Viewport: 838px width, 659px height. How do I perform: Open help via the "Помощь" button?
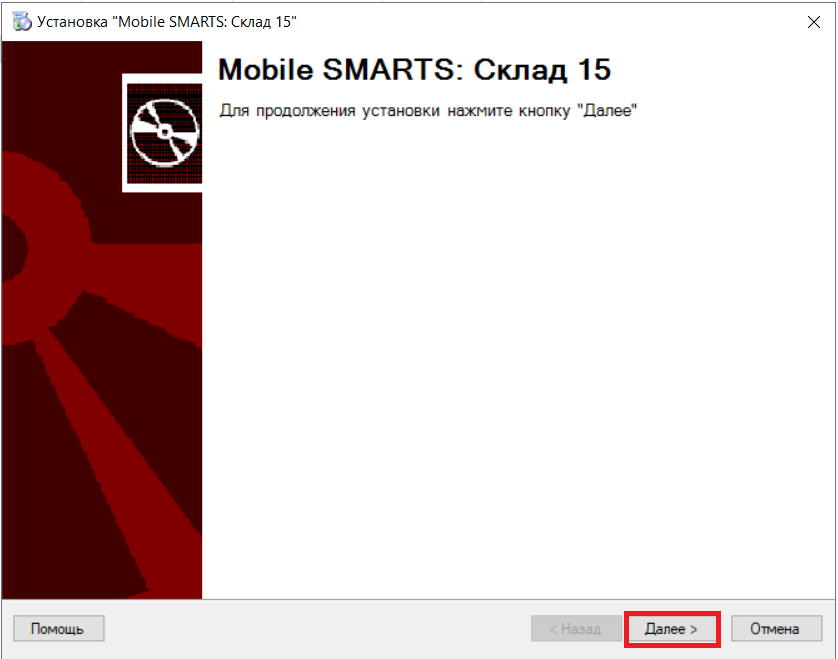58,629
